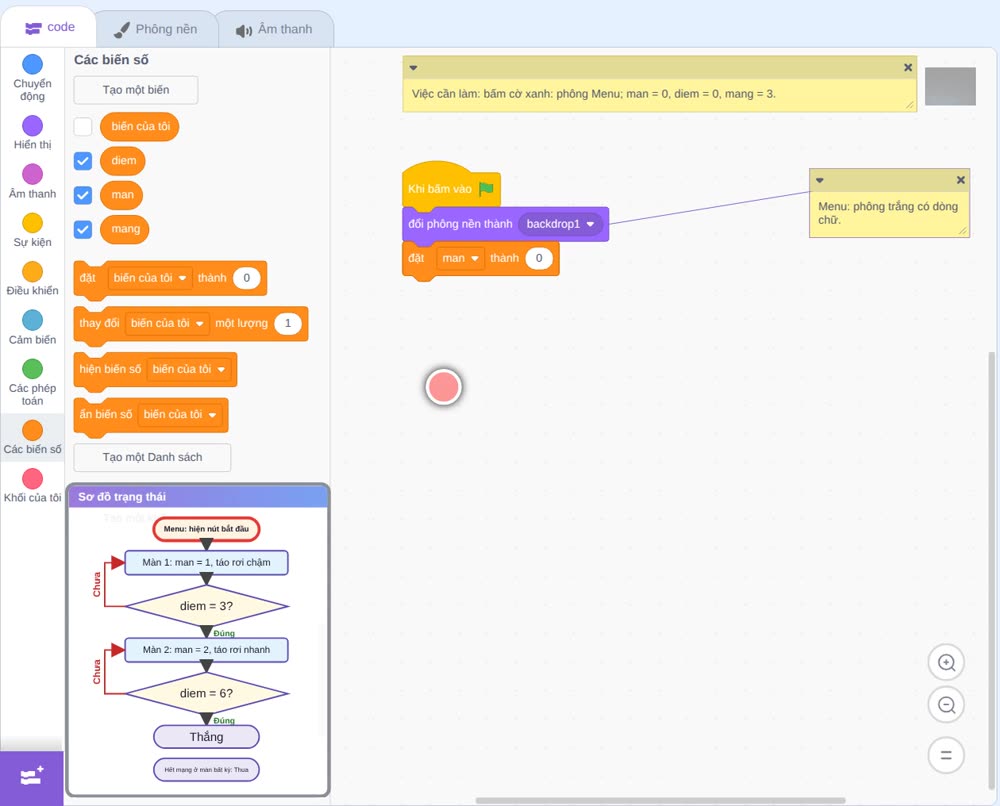Enable the 'biến của tôi' variable checkbox
The width and height of the screenshot is (1000, 806).
click(x=83, y=126)
